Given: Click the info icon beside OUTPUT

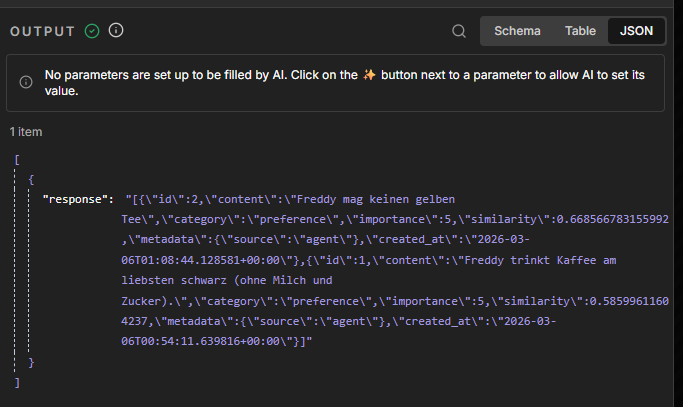Looking at the screenshot, I should [x=116, y=31].
